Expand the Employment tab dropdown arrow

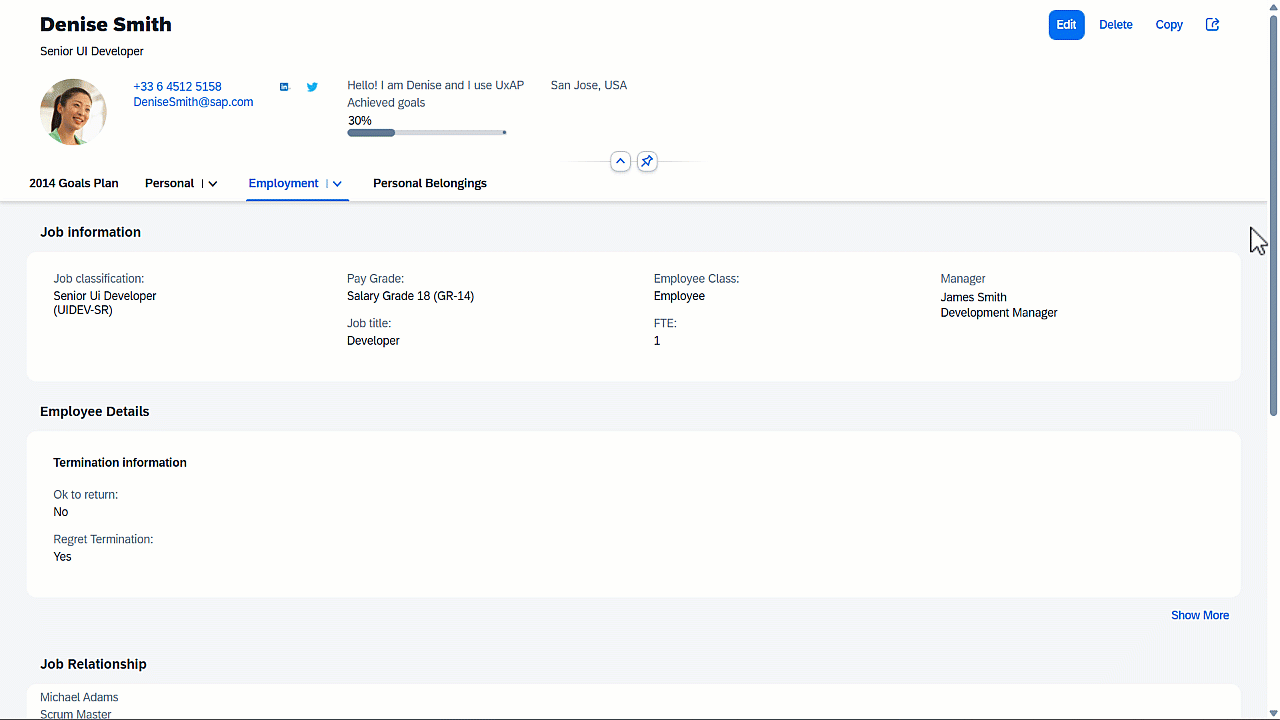pos(338,184)
